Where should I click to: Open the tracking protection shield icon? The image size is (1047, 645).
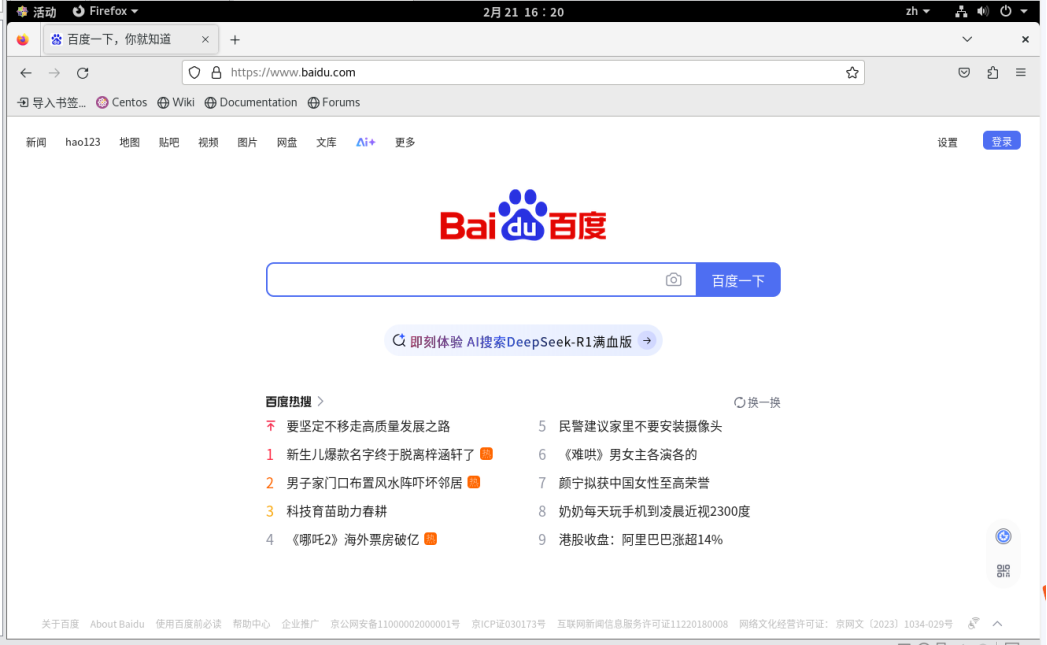pyautogui.click(x=194, y=73)
